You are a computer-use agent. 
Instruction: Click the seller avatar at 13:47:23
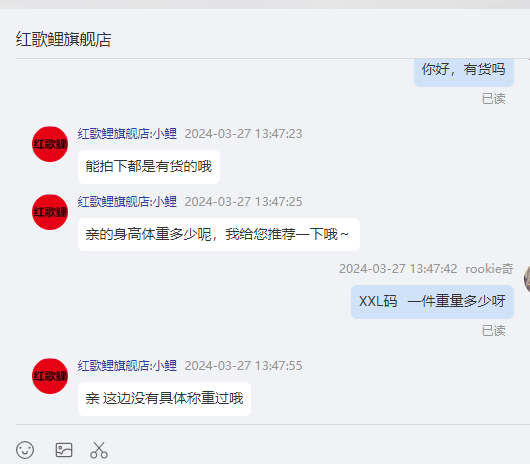click(x=50, y=144)
